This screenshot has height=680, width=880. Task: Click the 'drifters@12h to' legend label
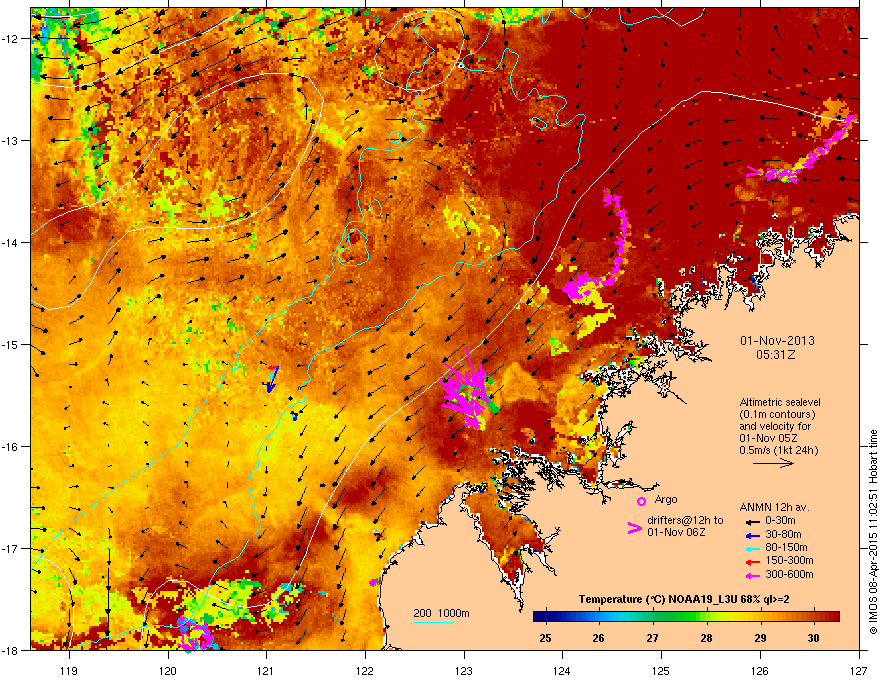click(685, 521)
